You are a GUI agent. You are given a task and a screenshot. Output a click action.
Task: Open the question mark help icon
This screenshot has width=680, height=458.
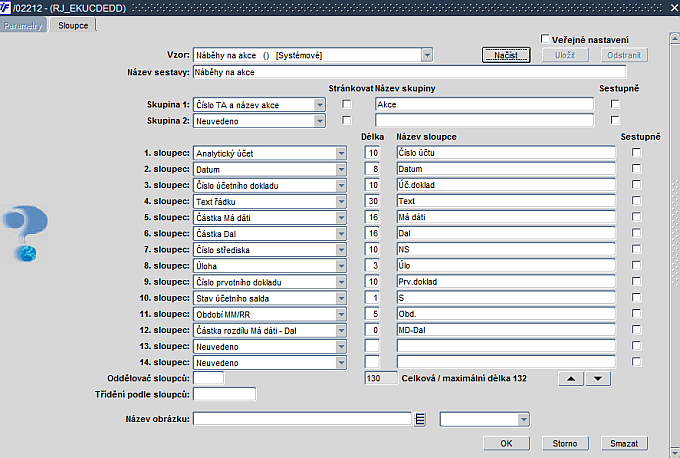pyautogui.click(x=25, y=233)
